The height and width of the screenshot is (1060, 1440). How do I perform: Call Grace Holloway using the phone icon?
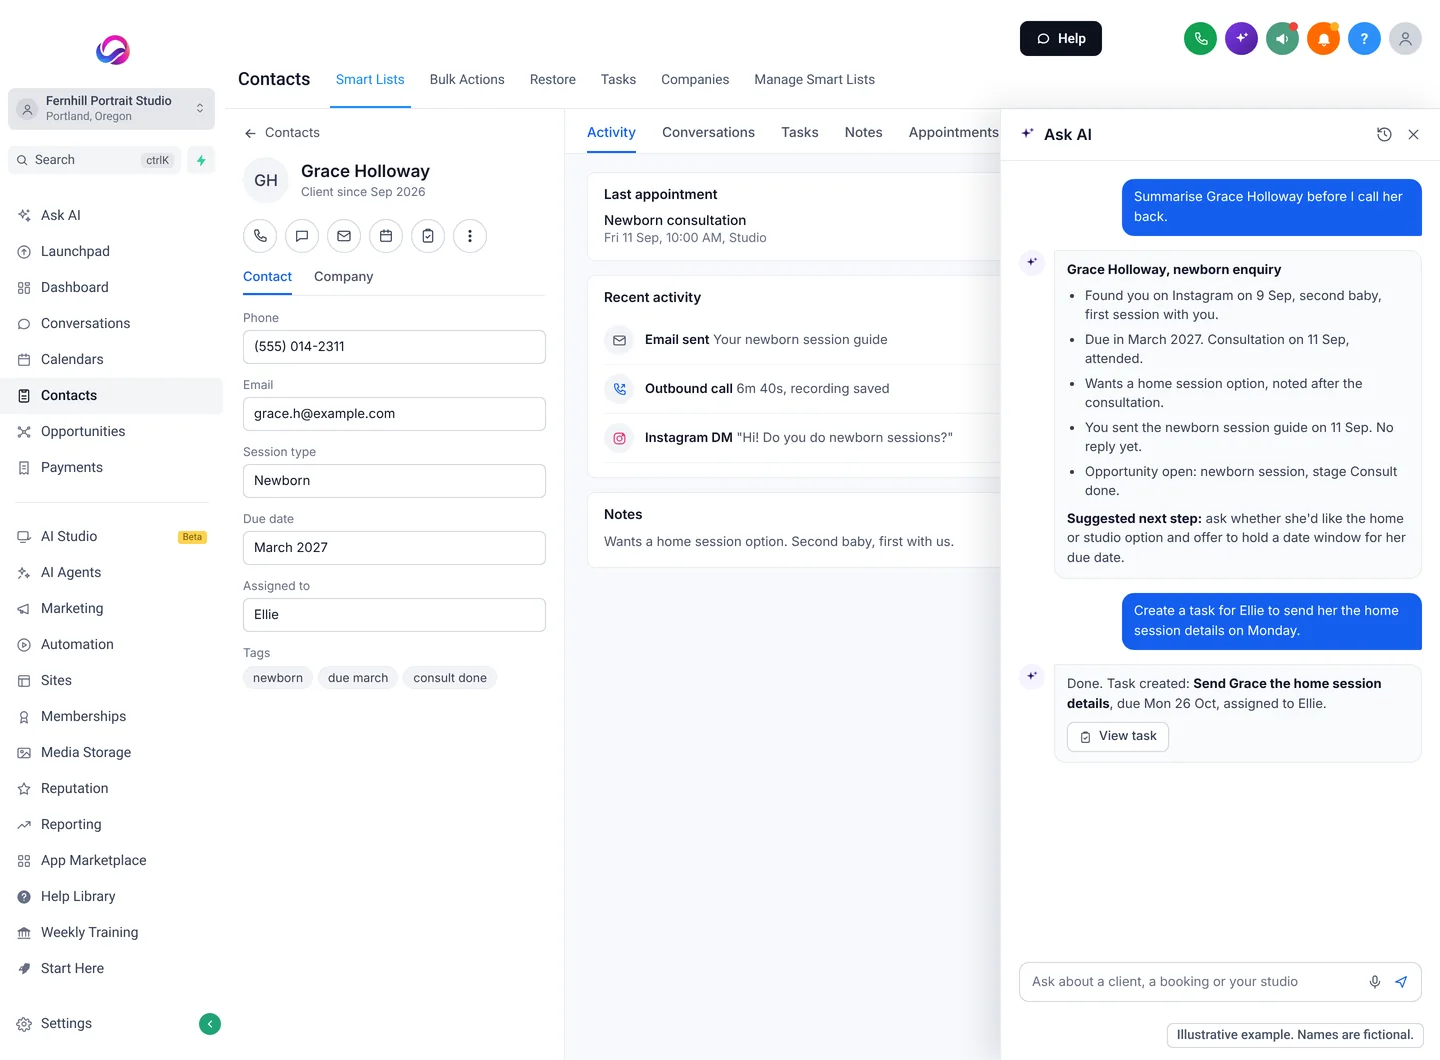click(x=260, y=236)
